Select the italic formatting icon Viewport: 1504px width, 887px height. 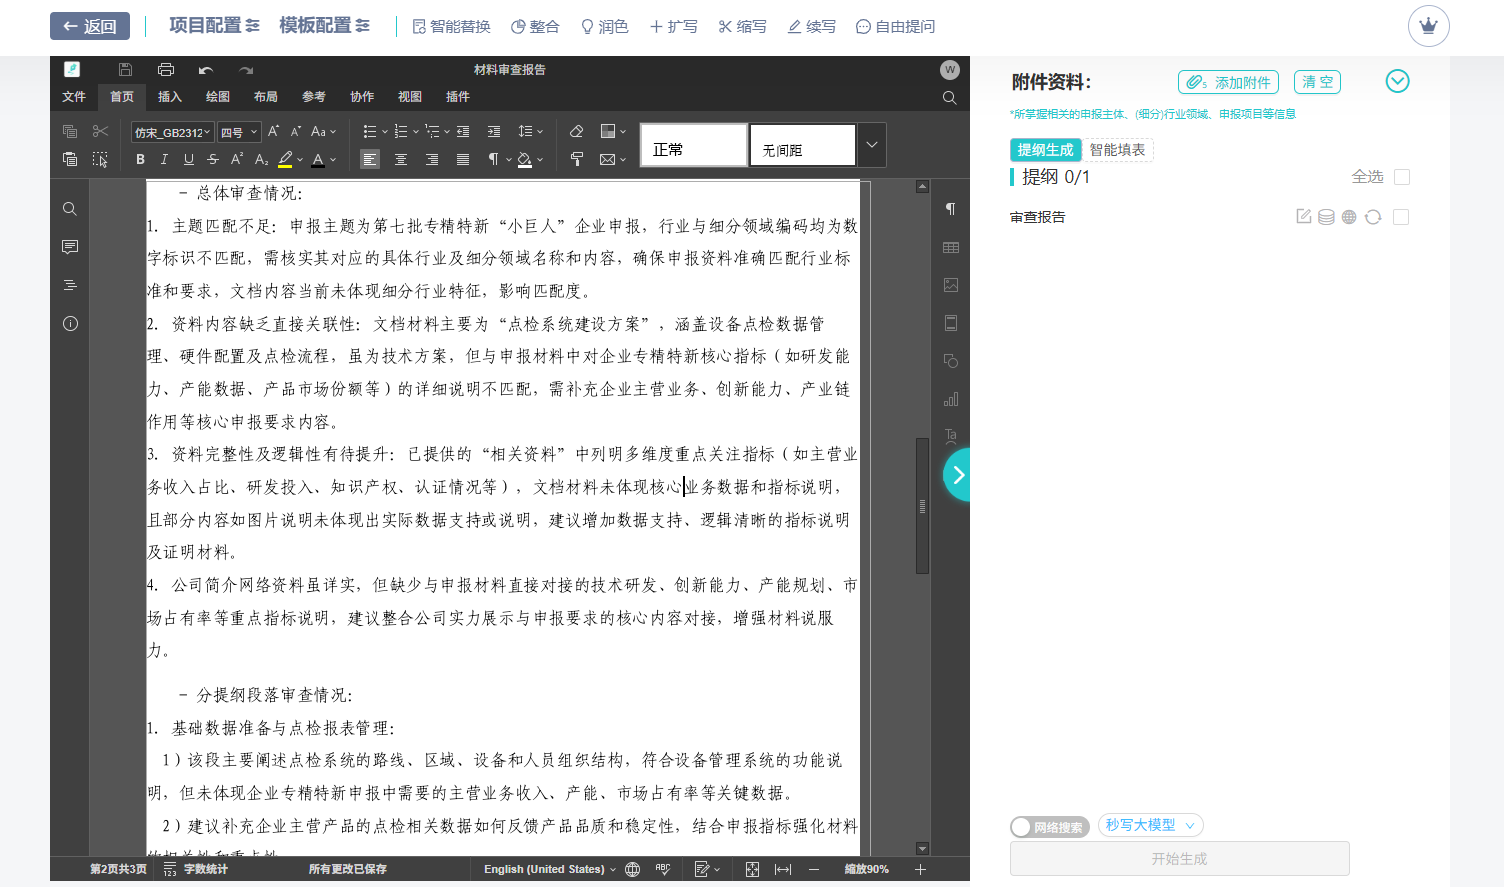click(164, 159)
